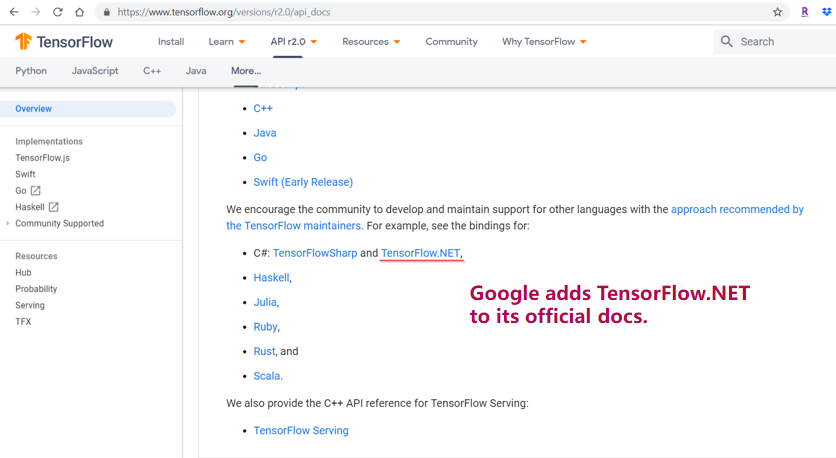Open Serving in the sidebar

(x=30, y=306)
